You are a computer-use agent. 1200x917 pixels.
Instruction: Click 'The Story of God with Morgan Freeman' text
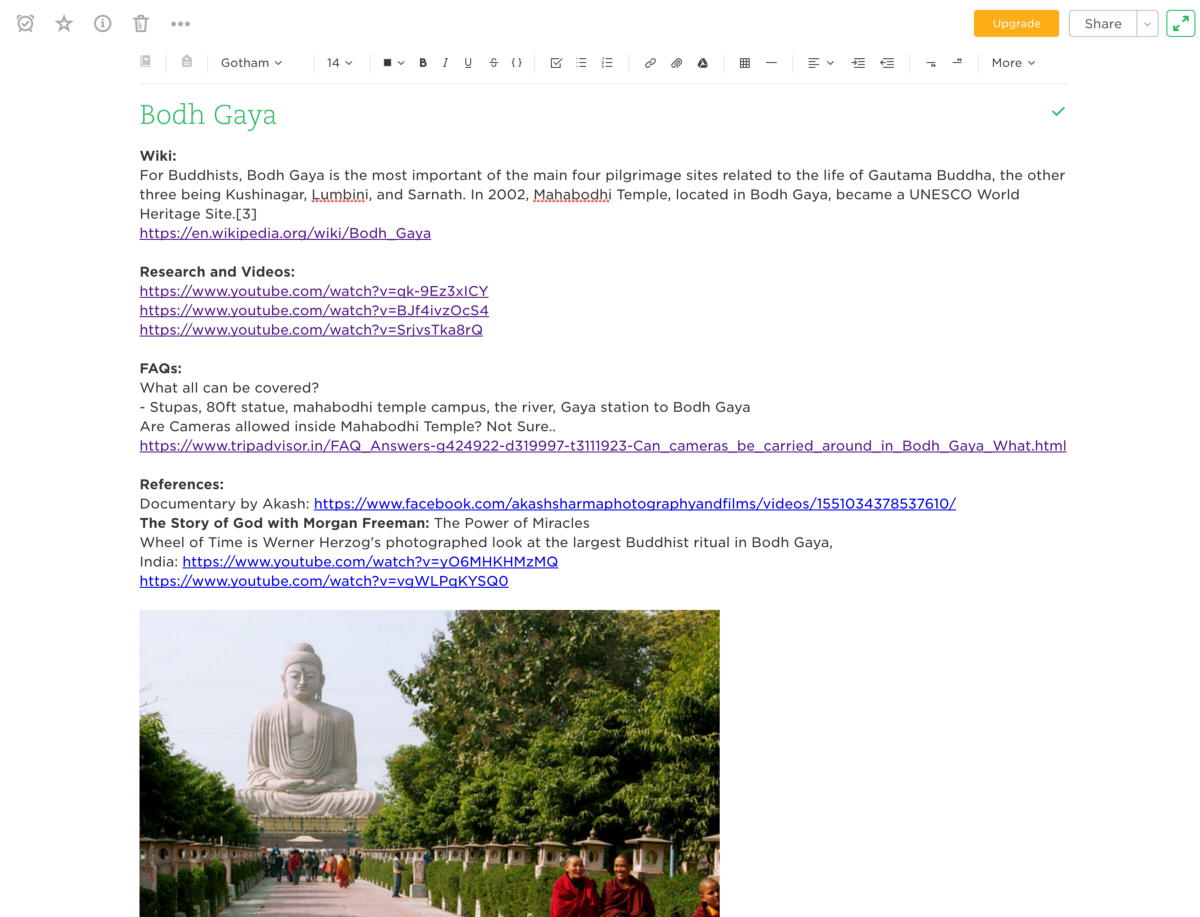284,523
